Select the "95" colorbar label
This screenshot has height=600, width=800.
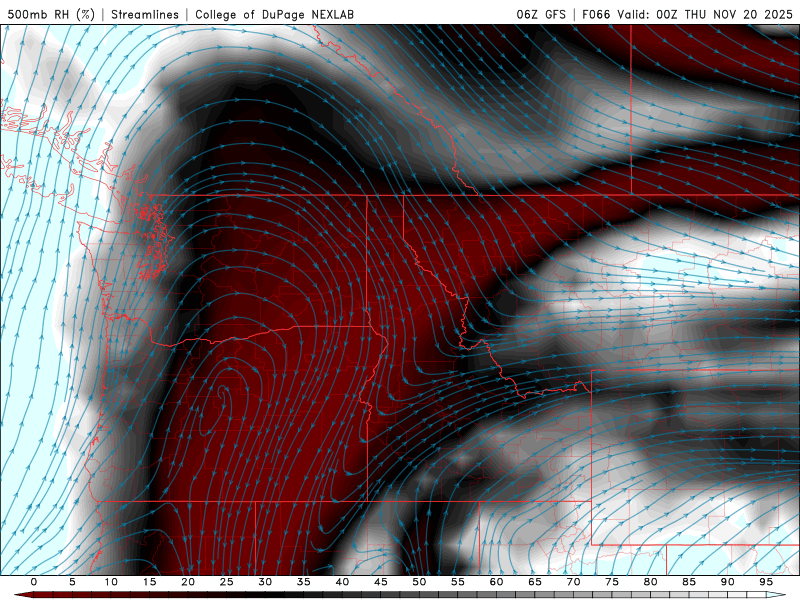(766, 582)
